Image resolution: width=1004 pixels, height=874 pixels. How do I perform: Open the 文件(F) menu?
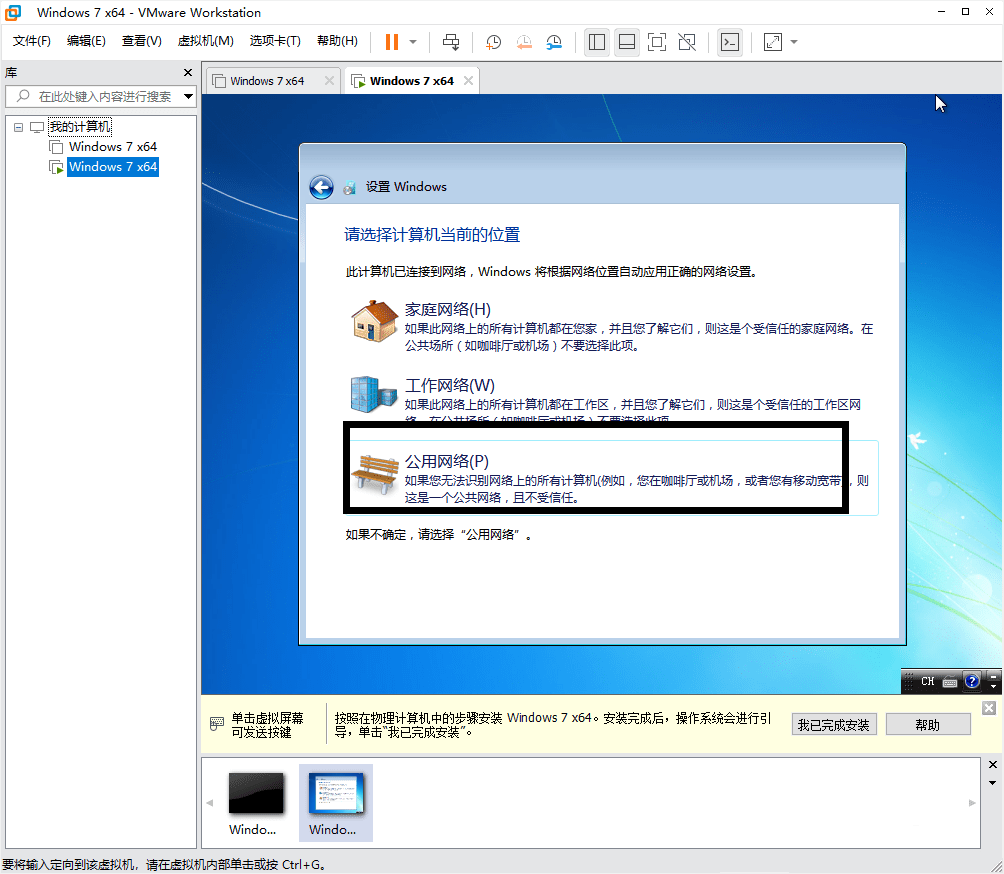tap(31, 41)
